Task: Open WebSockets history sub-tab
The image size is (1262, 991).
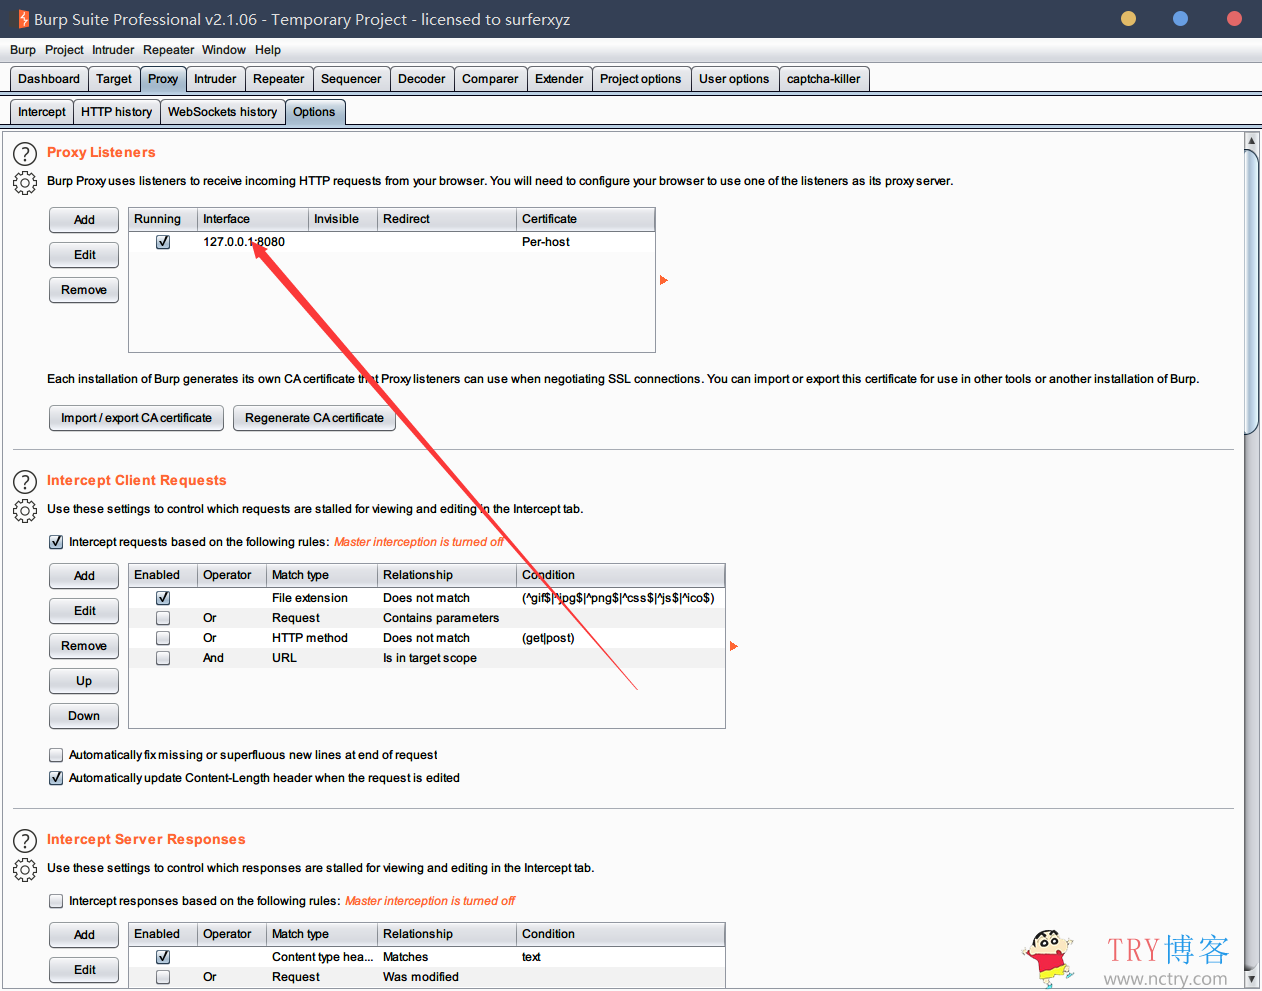Action: click(x=223, y=112)
